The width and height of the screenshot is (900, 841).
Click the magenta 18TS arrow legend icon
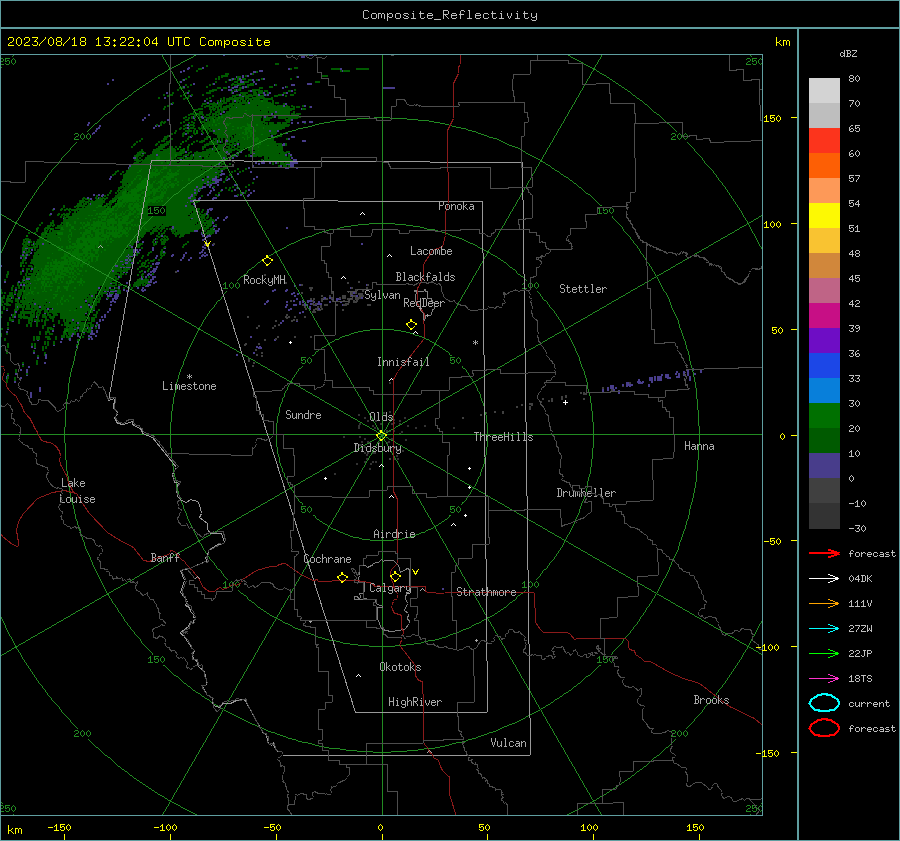tap(824, 678)
